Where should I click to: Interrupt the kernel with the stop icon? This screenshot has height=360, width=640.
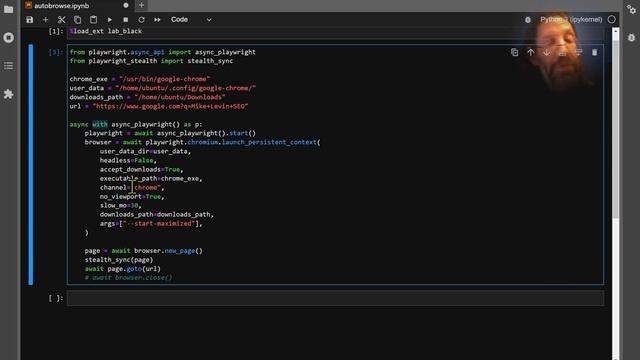[125, 20]
